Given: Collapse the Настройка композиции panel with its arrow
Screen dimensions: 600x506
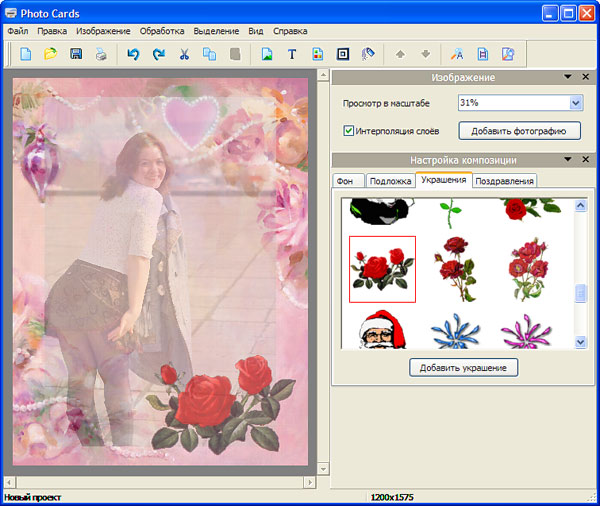Looking at the screenshot, I should coord(568,159).
